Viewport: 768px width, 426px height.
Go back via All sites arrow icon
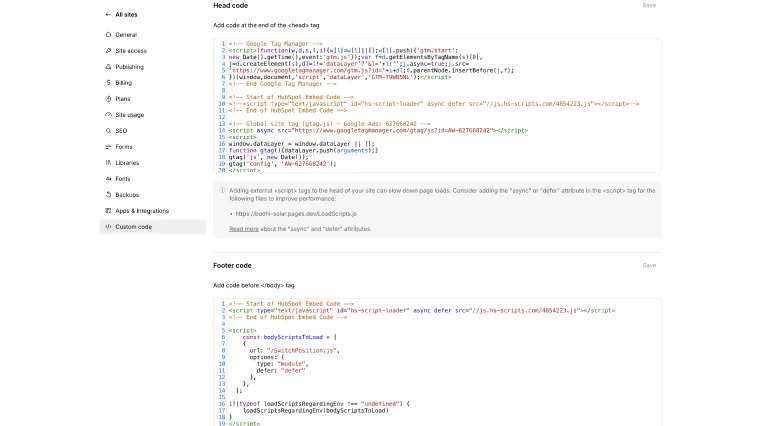point(108,15)
